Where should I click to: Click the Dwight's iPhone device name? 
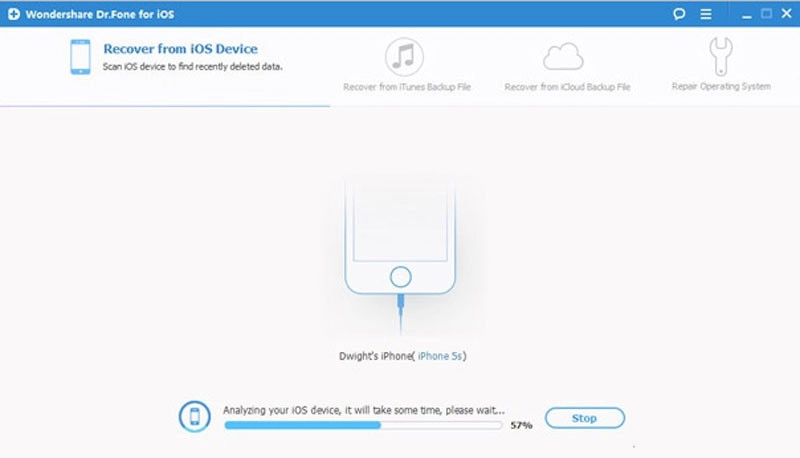point(375,356)
